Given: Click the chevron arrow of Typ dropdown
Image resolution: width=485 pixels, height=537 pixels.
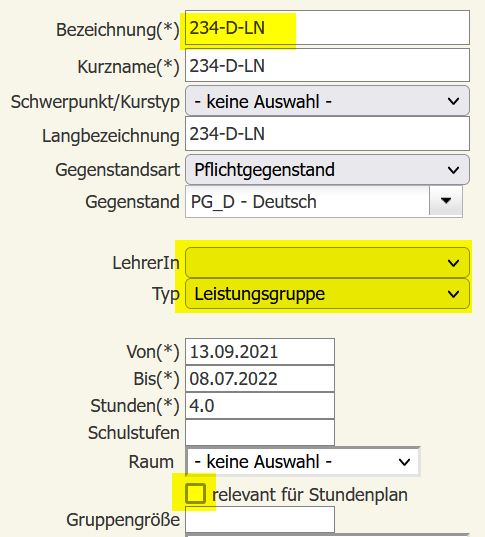Looking at the screenshot, I should 453,294.
